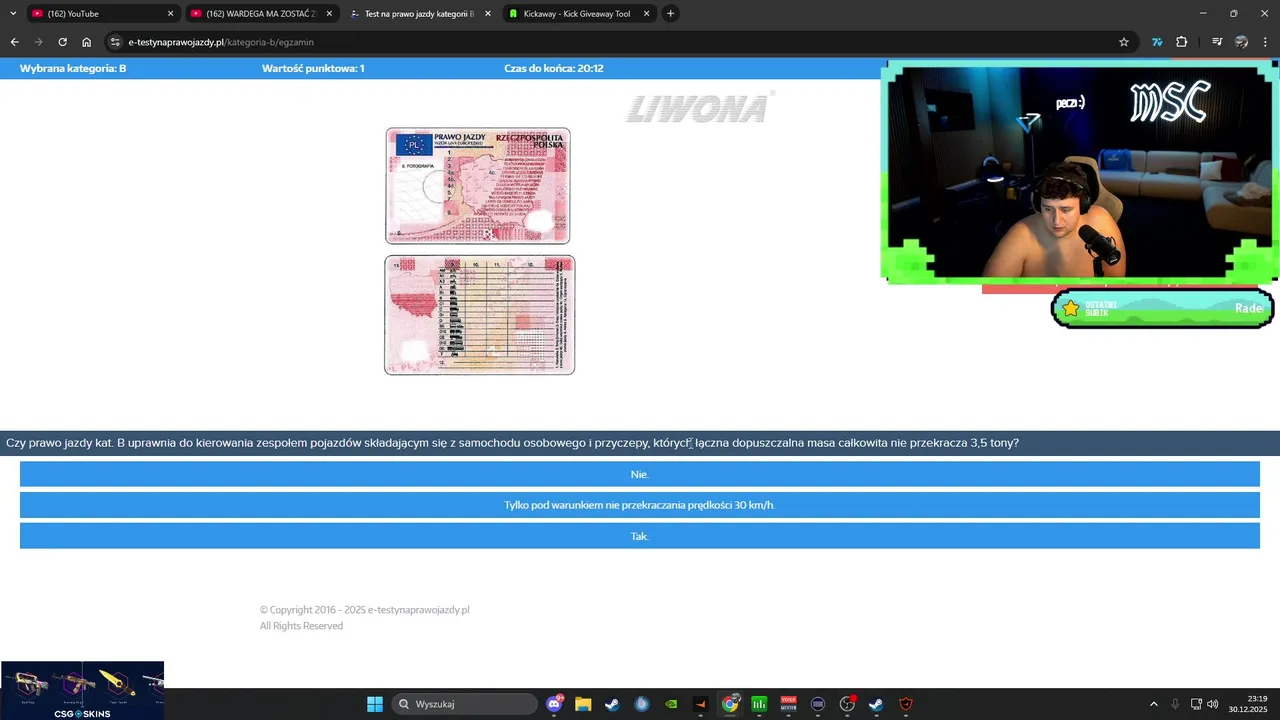Open the shield icon app on taskbar

pyautogui.click(x=906, y=704)
